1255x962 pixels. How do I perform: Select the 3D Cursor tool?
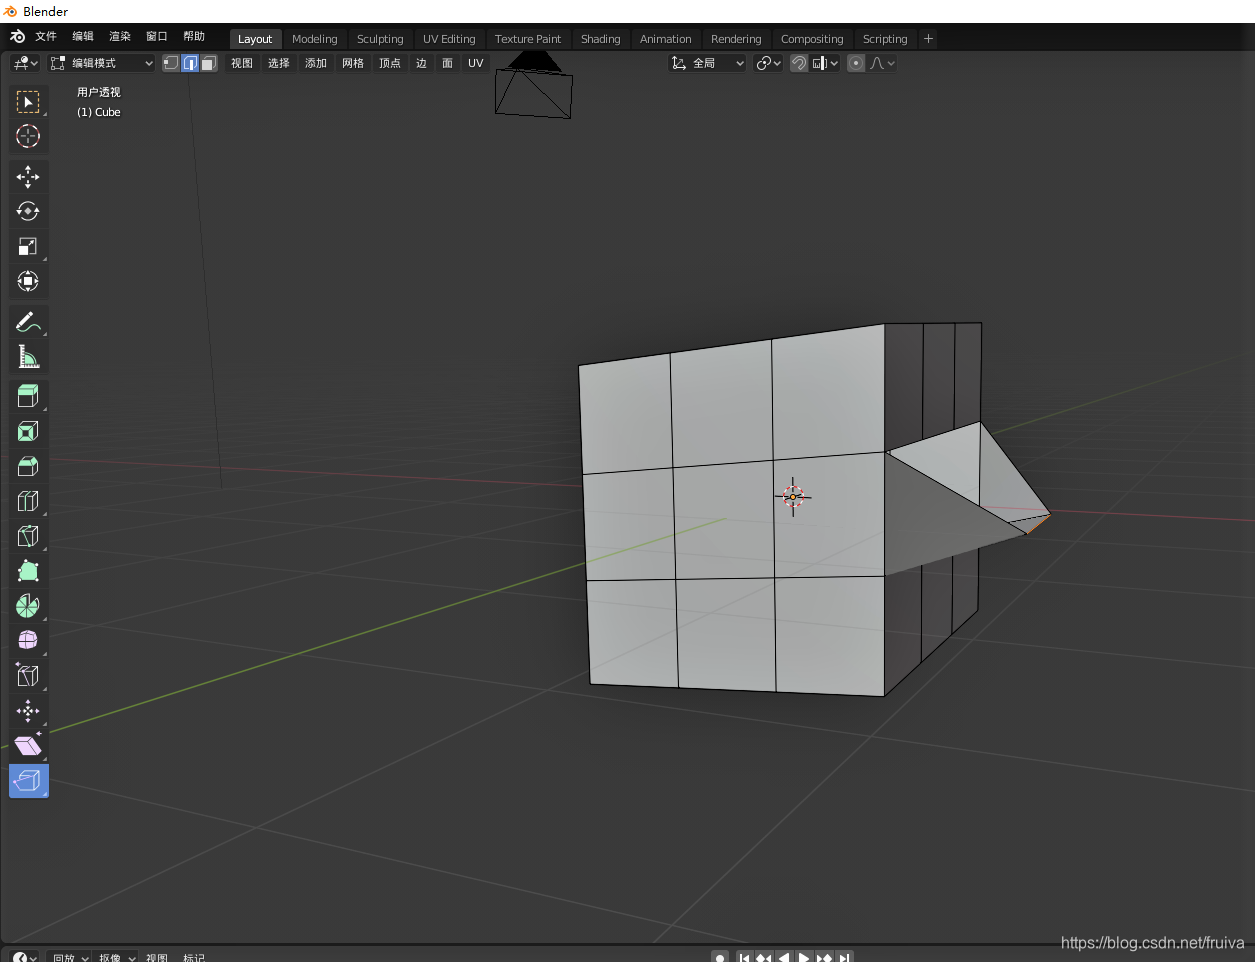pyautogui.click(x=28, y=136)
